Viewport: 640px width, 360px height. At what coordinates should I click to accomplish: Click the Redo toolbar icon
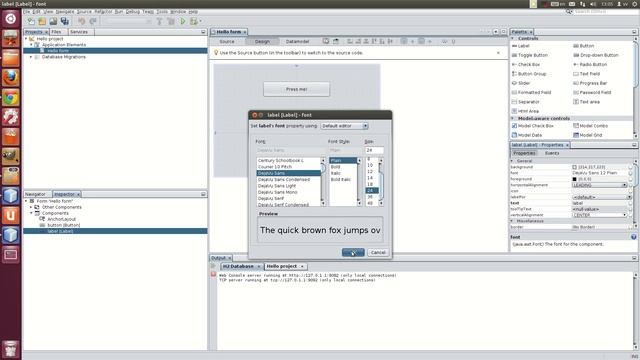[93, 21]
